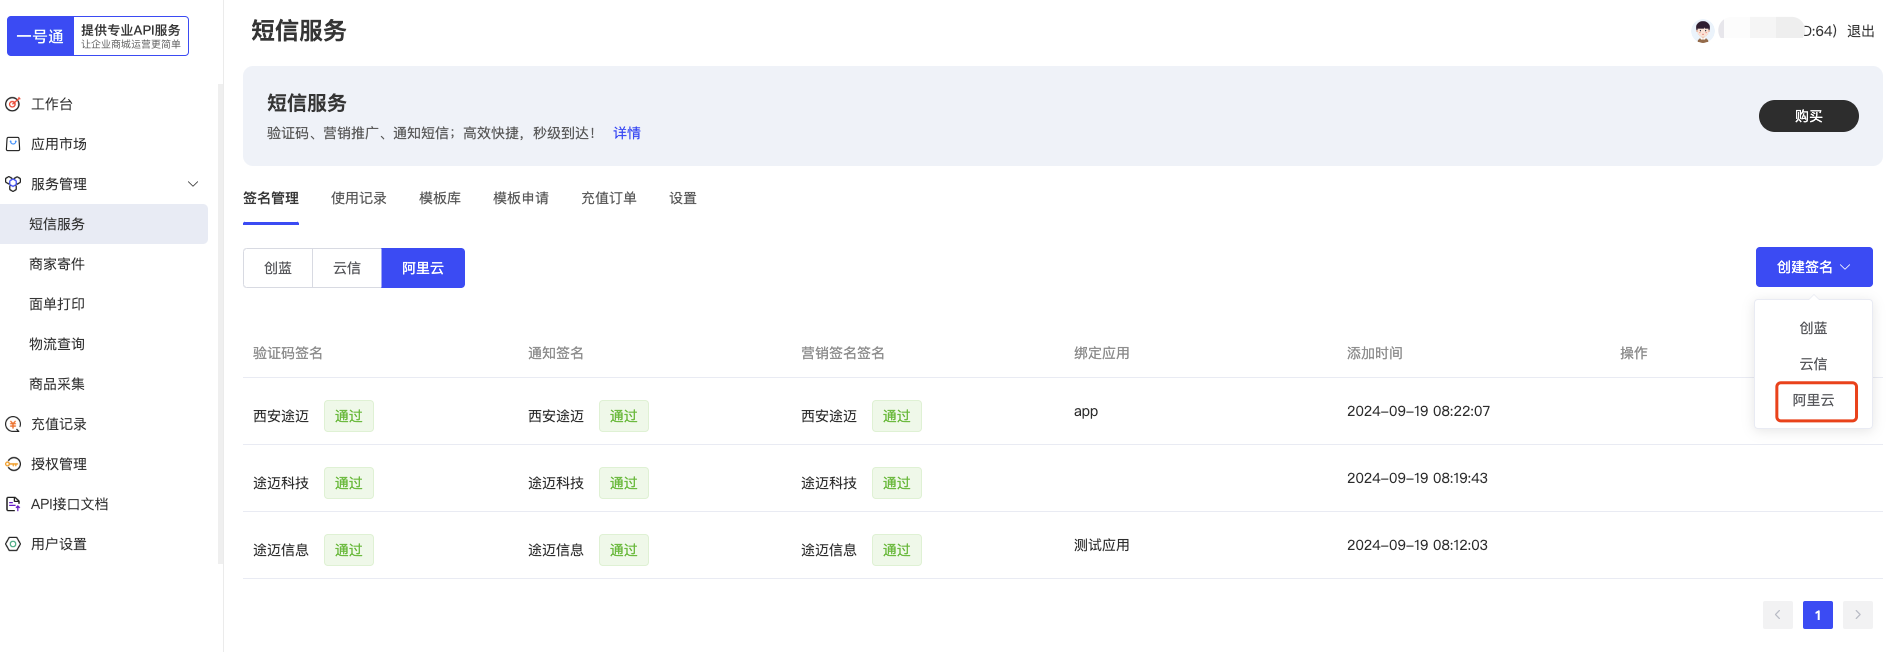The width and height of the screenshot is (1897, 652).
Task: Click the 绑定应用 column header
Action: (x=1102, y=353)
